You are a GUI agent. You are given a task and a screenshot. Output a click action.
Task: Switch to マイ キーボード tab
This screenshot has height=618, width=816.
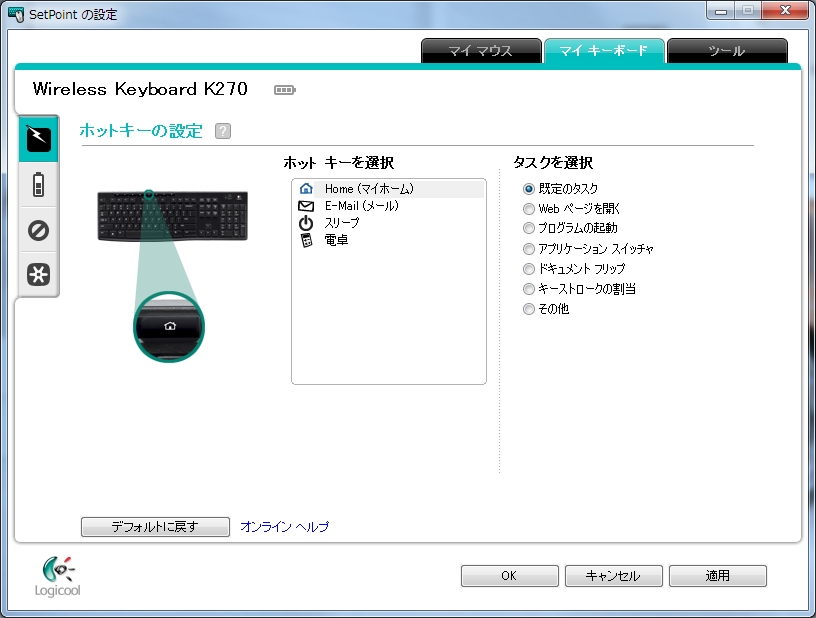pyautogui.click(x=604, y=51)
